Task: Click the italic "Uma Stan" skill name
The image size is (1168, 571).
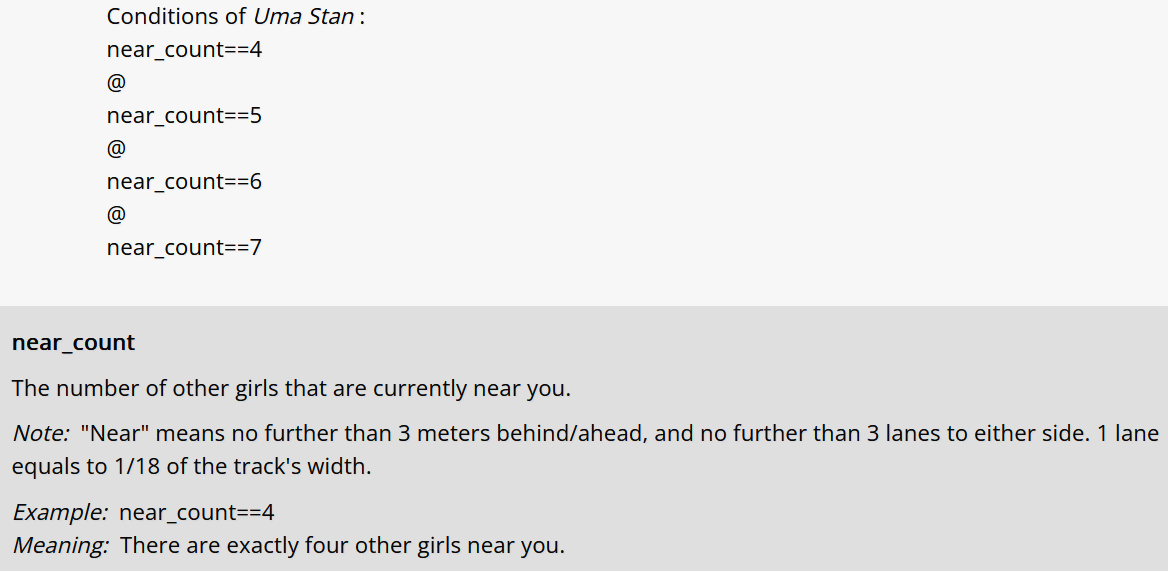Action: 303,17
